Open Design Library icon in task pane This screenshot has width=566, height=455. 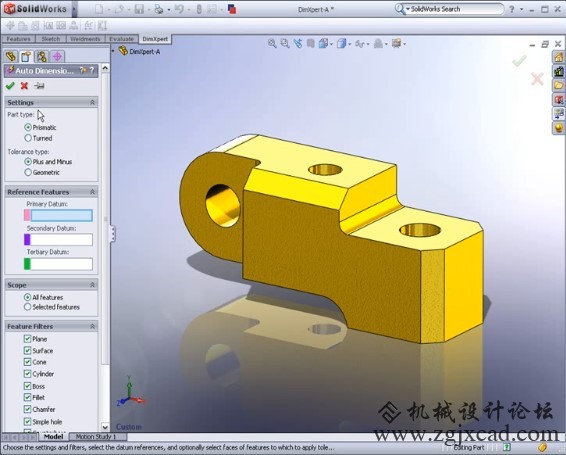[x=559, y=71]
